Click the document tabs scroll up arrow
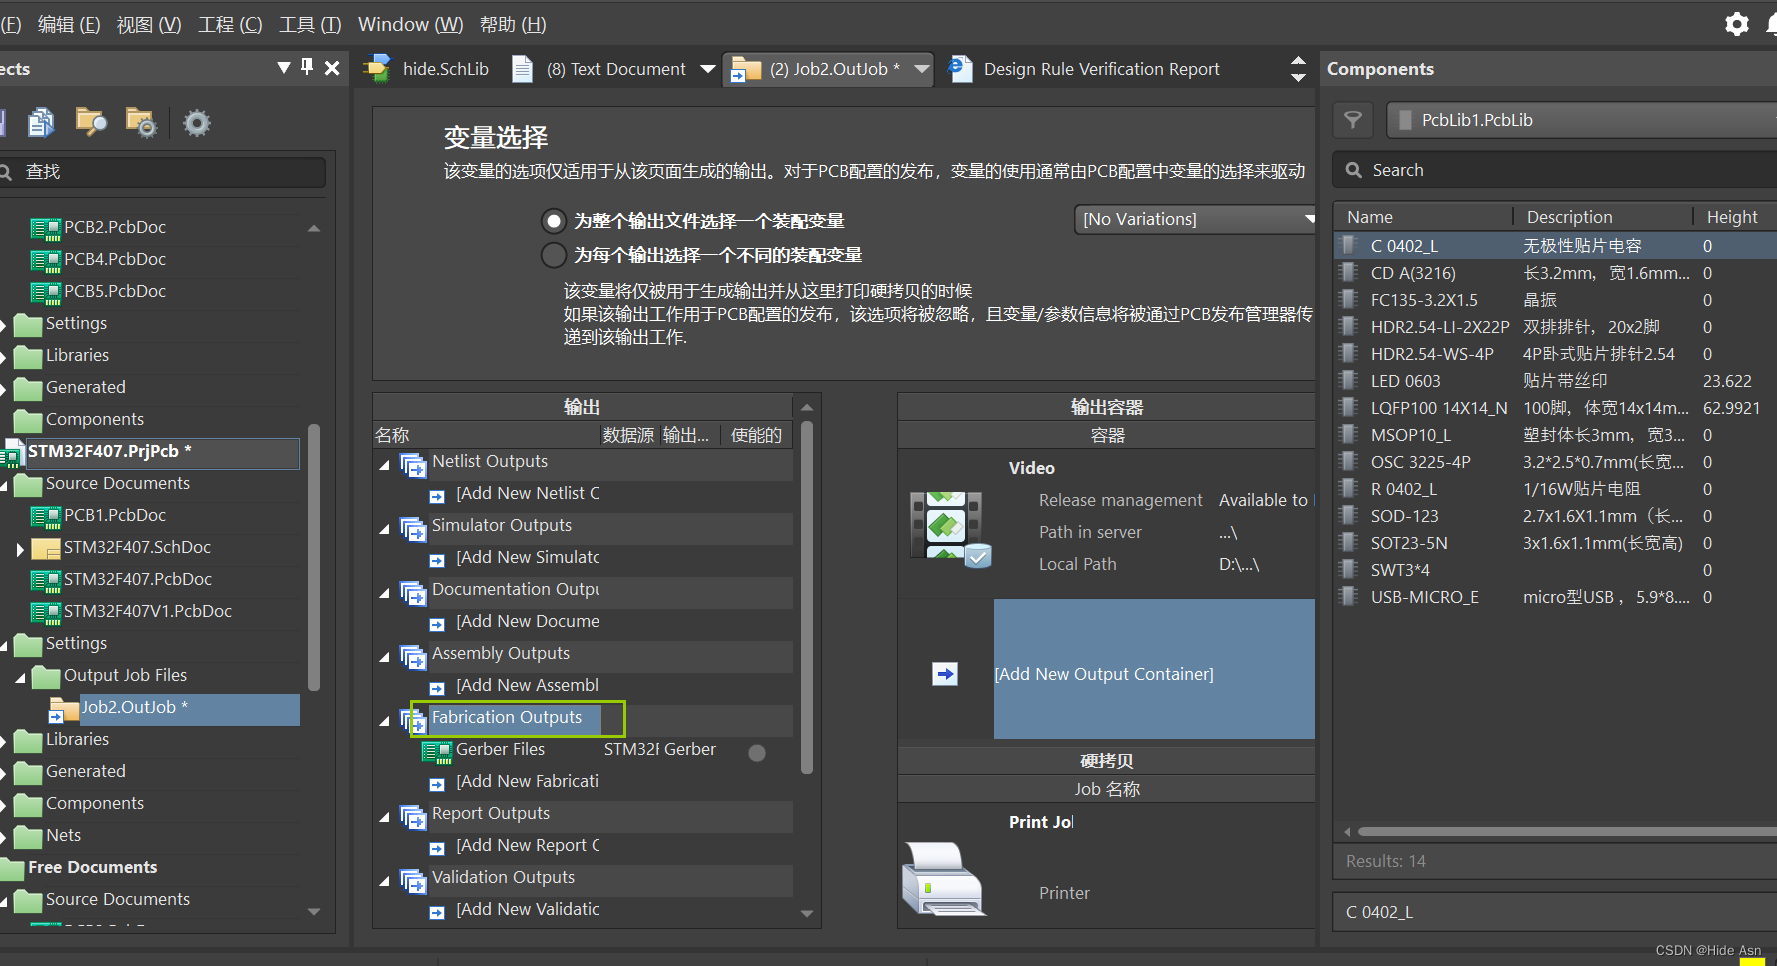1777x966 pixels. (1298, 60)
